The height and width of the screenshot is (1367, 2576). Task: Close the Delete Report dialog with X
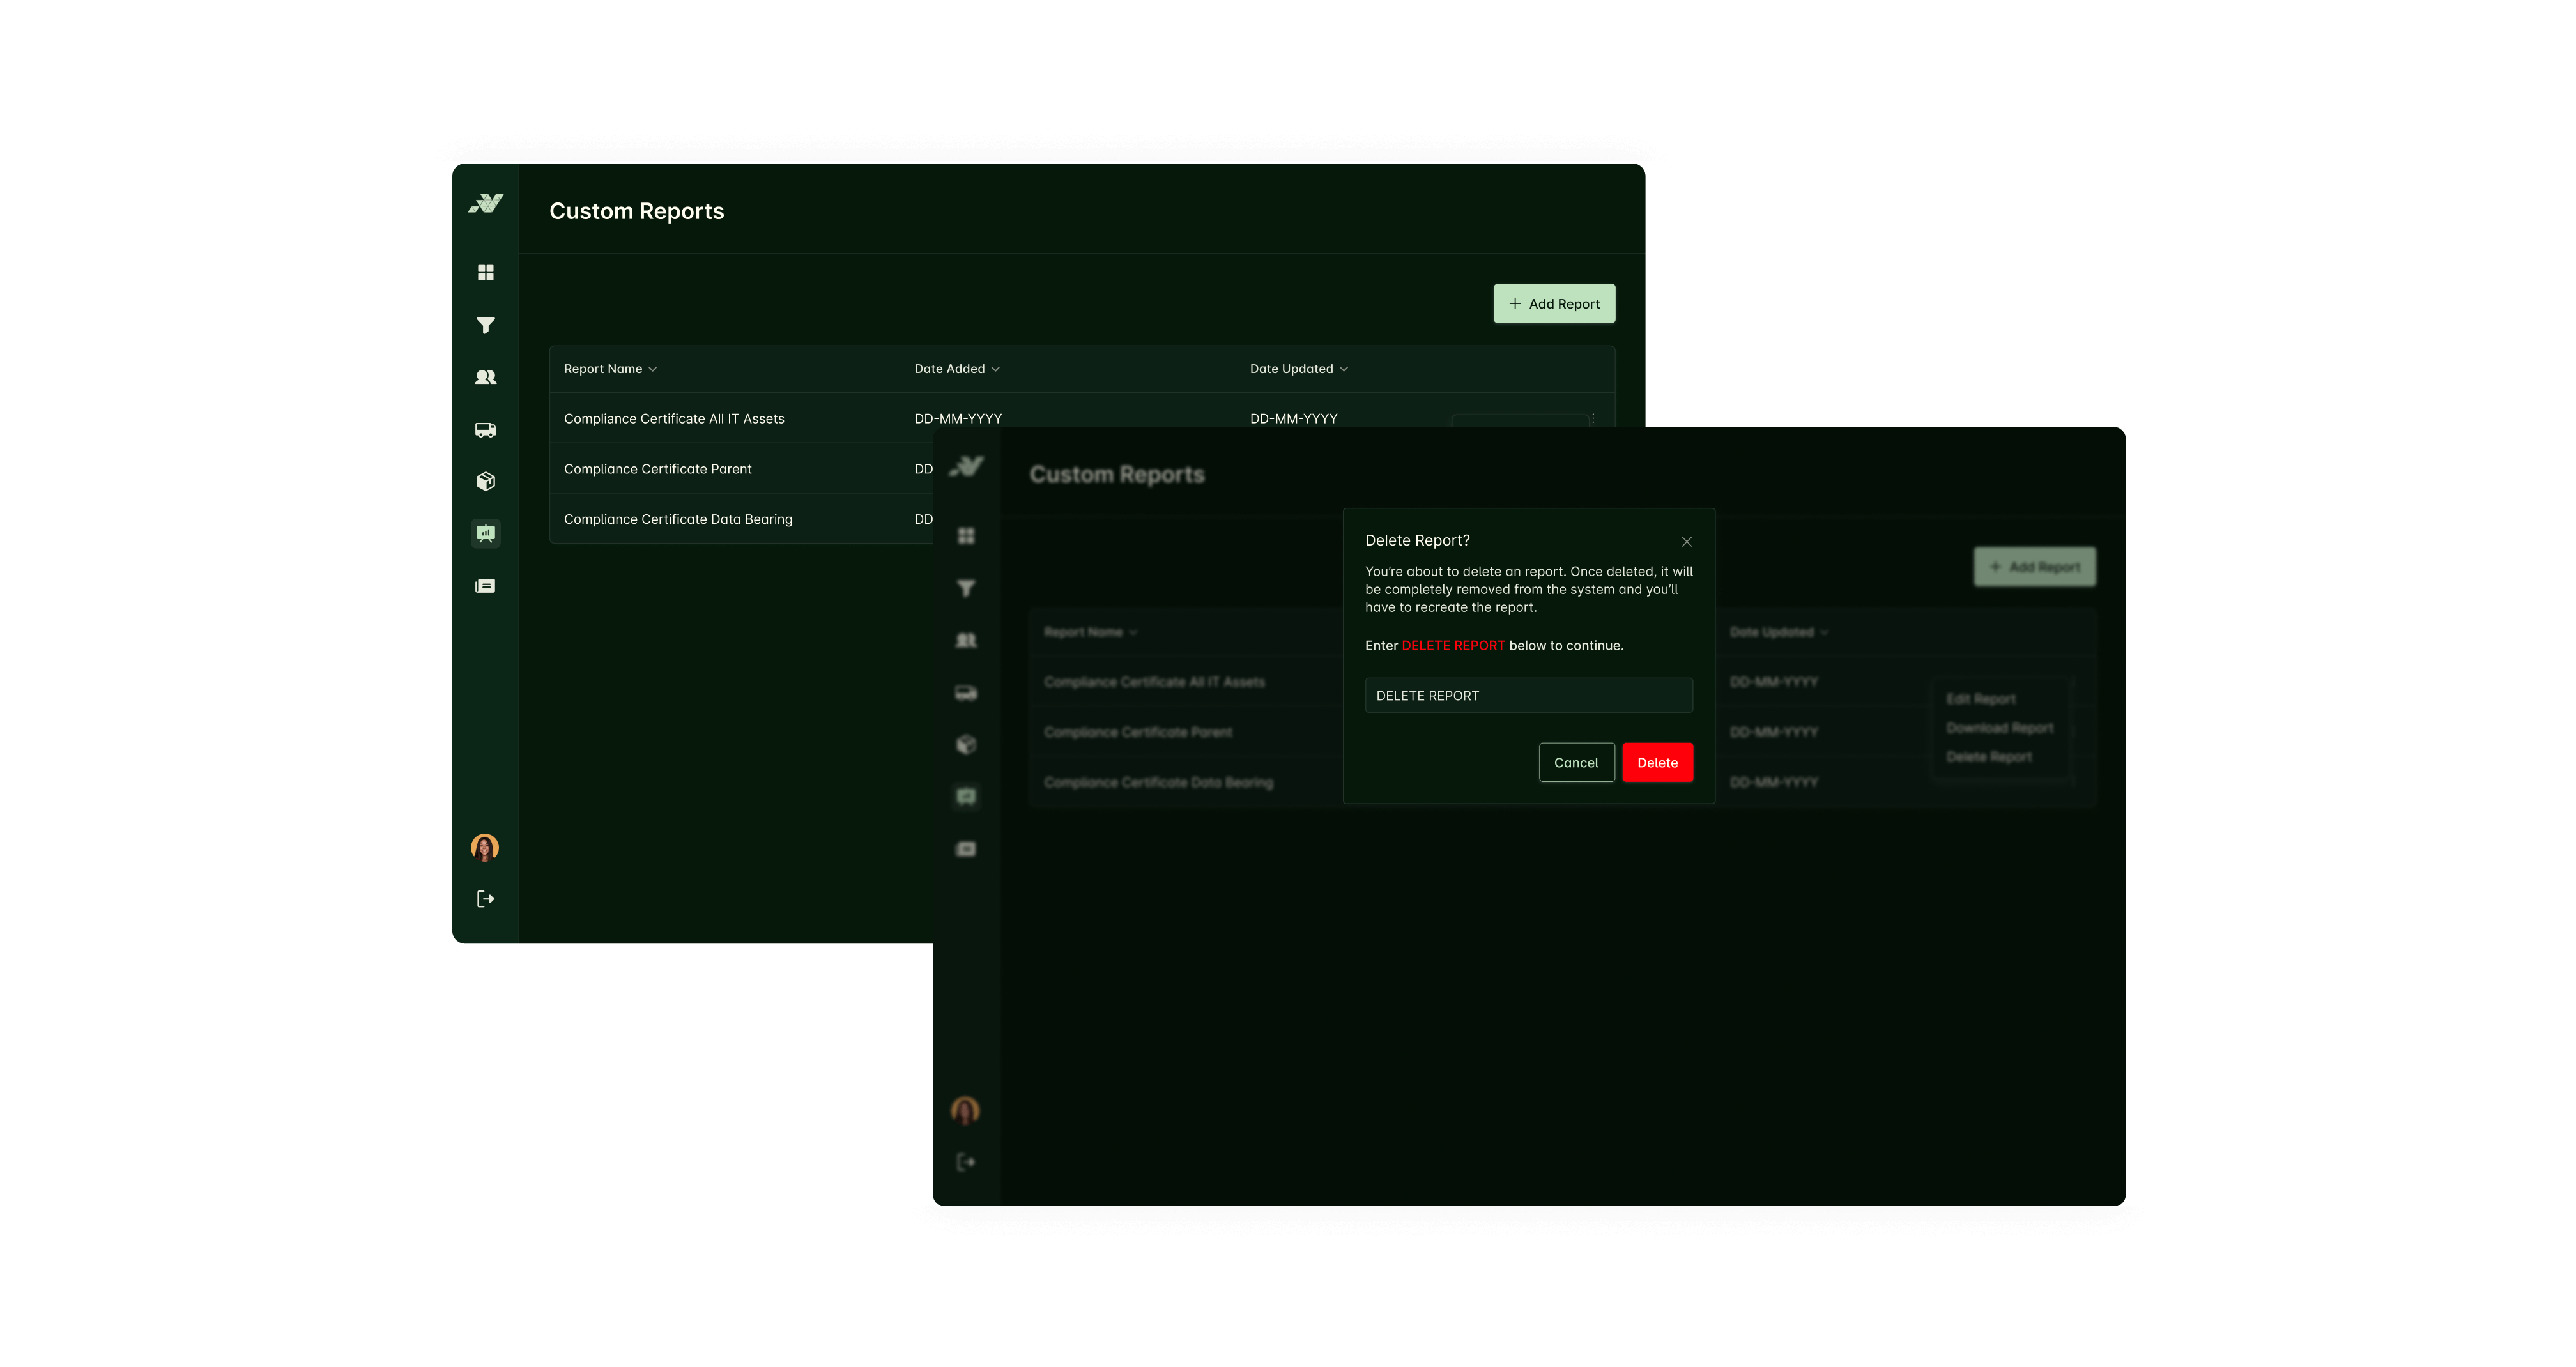1686,542
